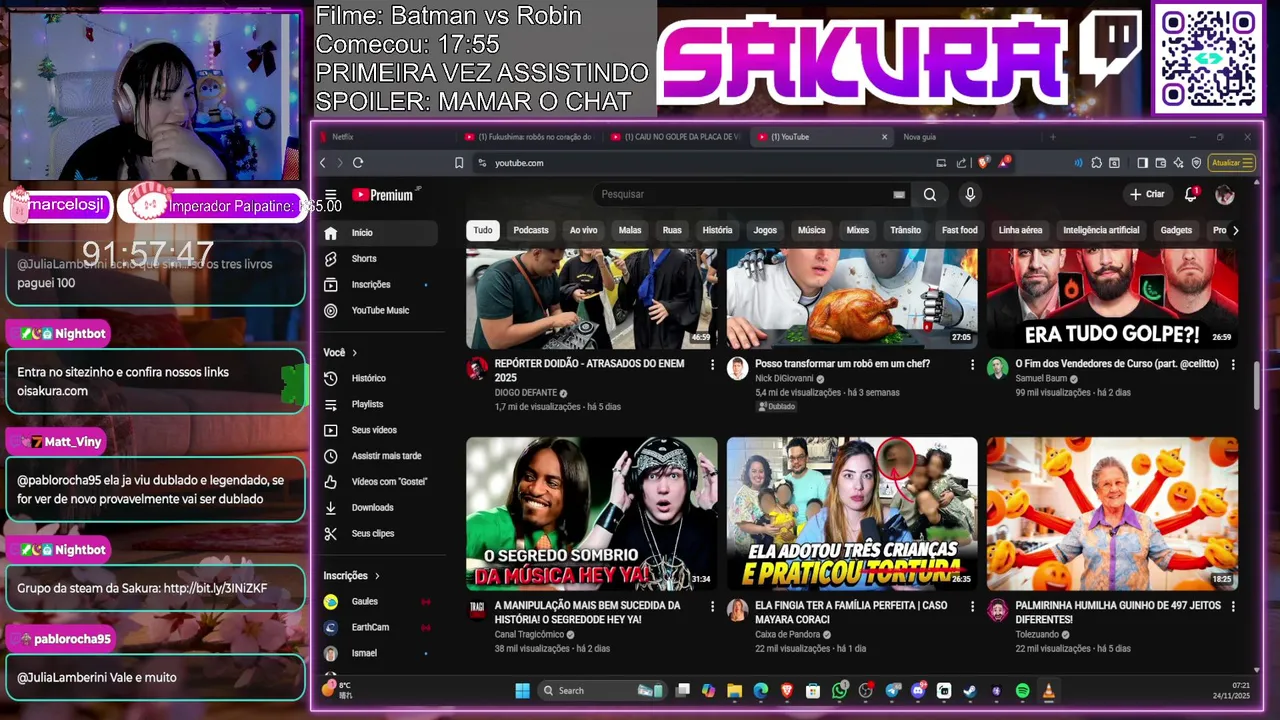Open WhatsApp from the taskbar
Screen dimensions: 1280x720
click(x=839, y=691)
